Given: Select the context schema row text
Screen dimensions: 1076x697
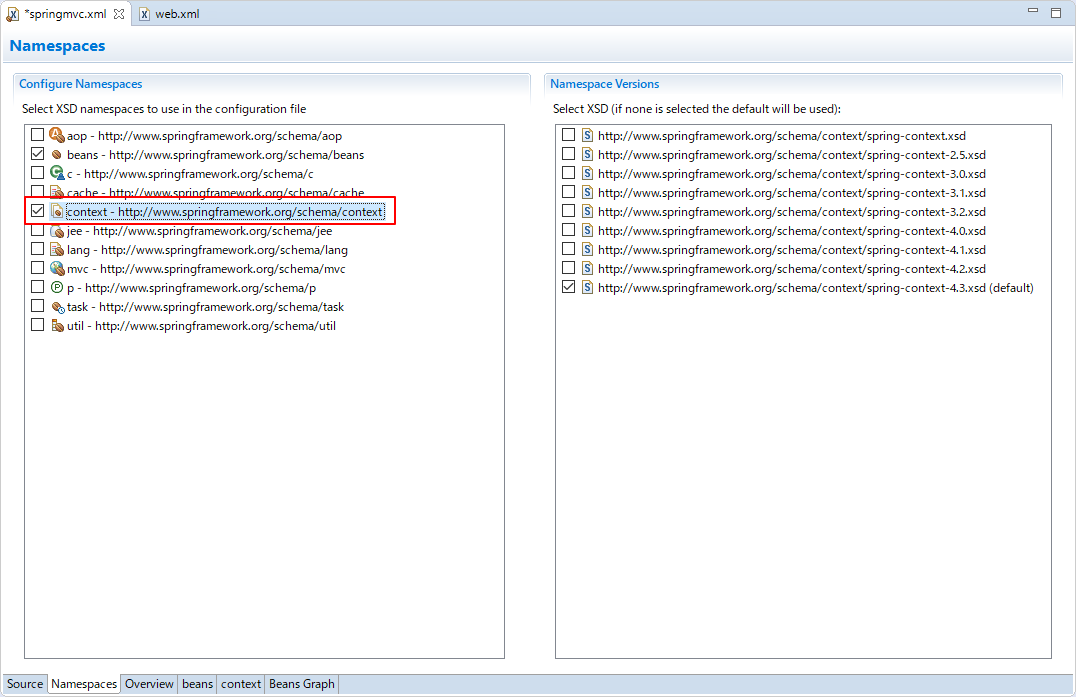Looking at the screenshot, I should pyautogui.click(x=224, y=212).
